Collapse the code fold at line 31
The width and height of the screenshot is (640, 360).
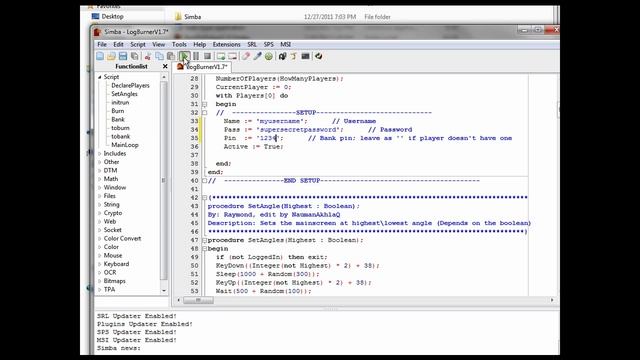pos(205,104)
